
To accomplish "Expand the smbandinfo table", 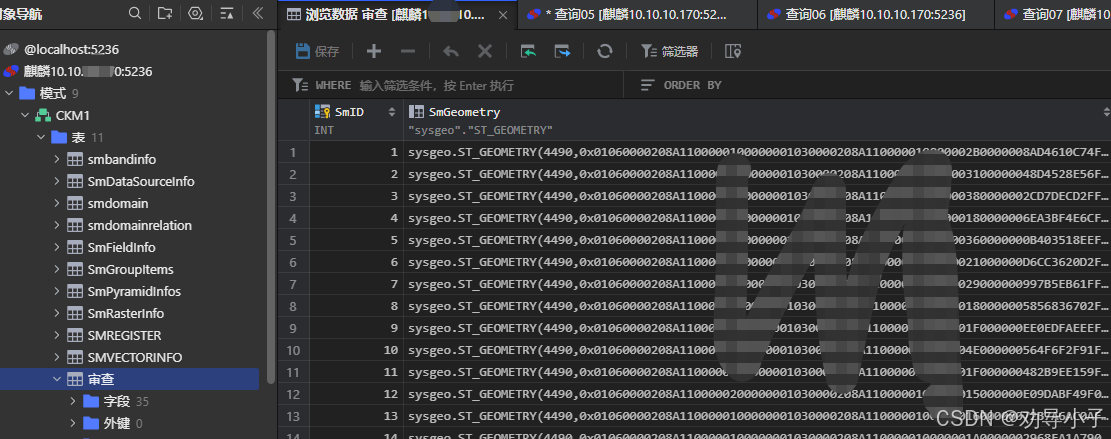I will (57, 159).
